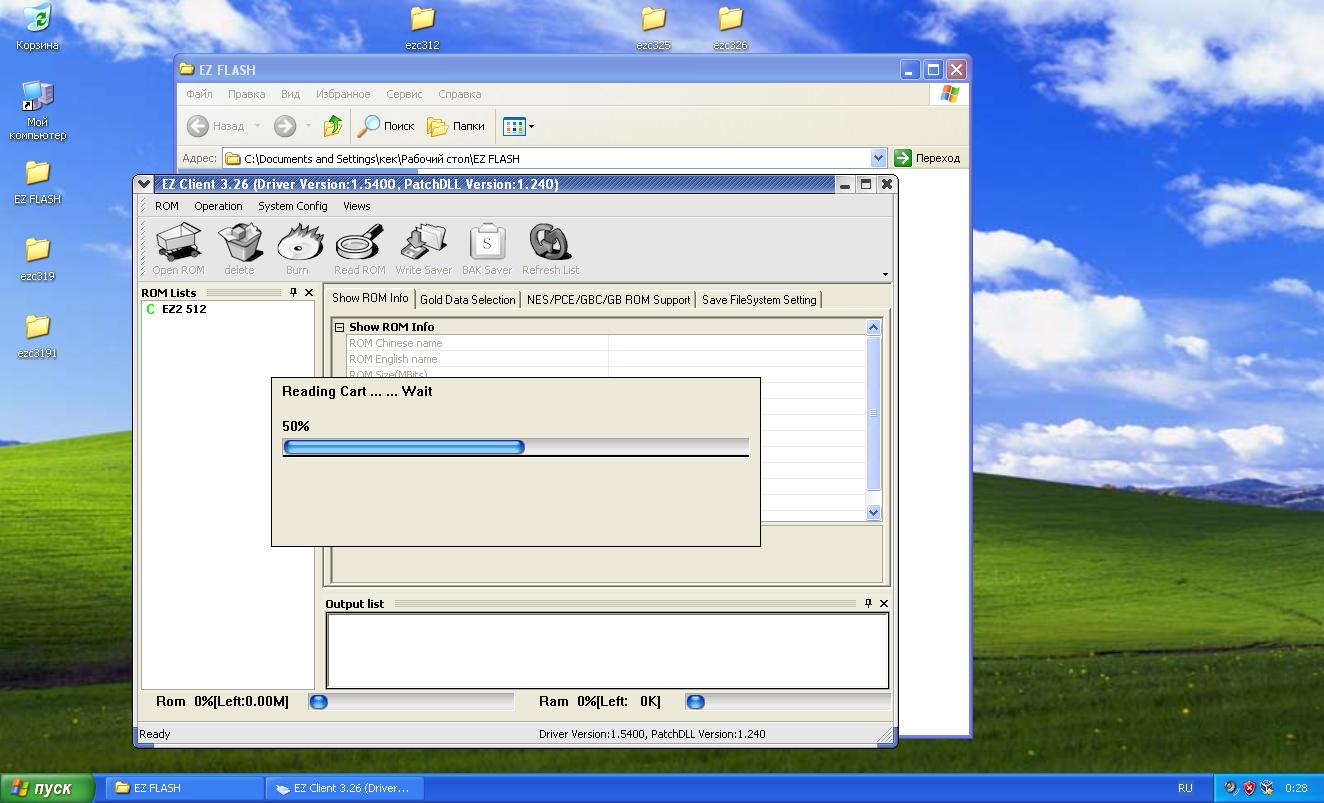Viewport: 1324px width, 803px height.
Task: Select the ezc325 desktop folder
Action: coord(653,18)
